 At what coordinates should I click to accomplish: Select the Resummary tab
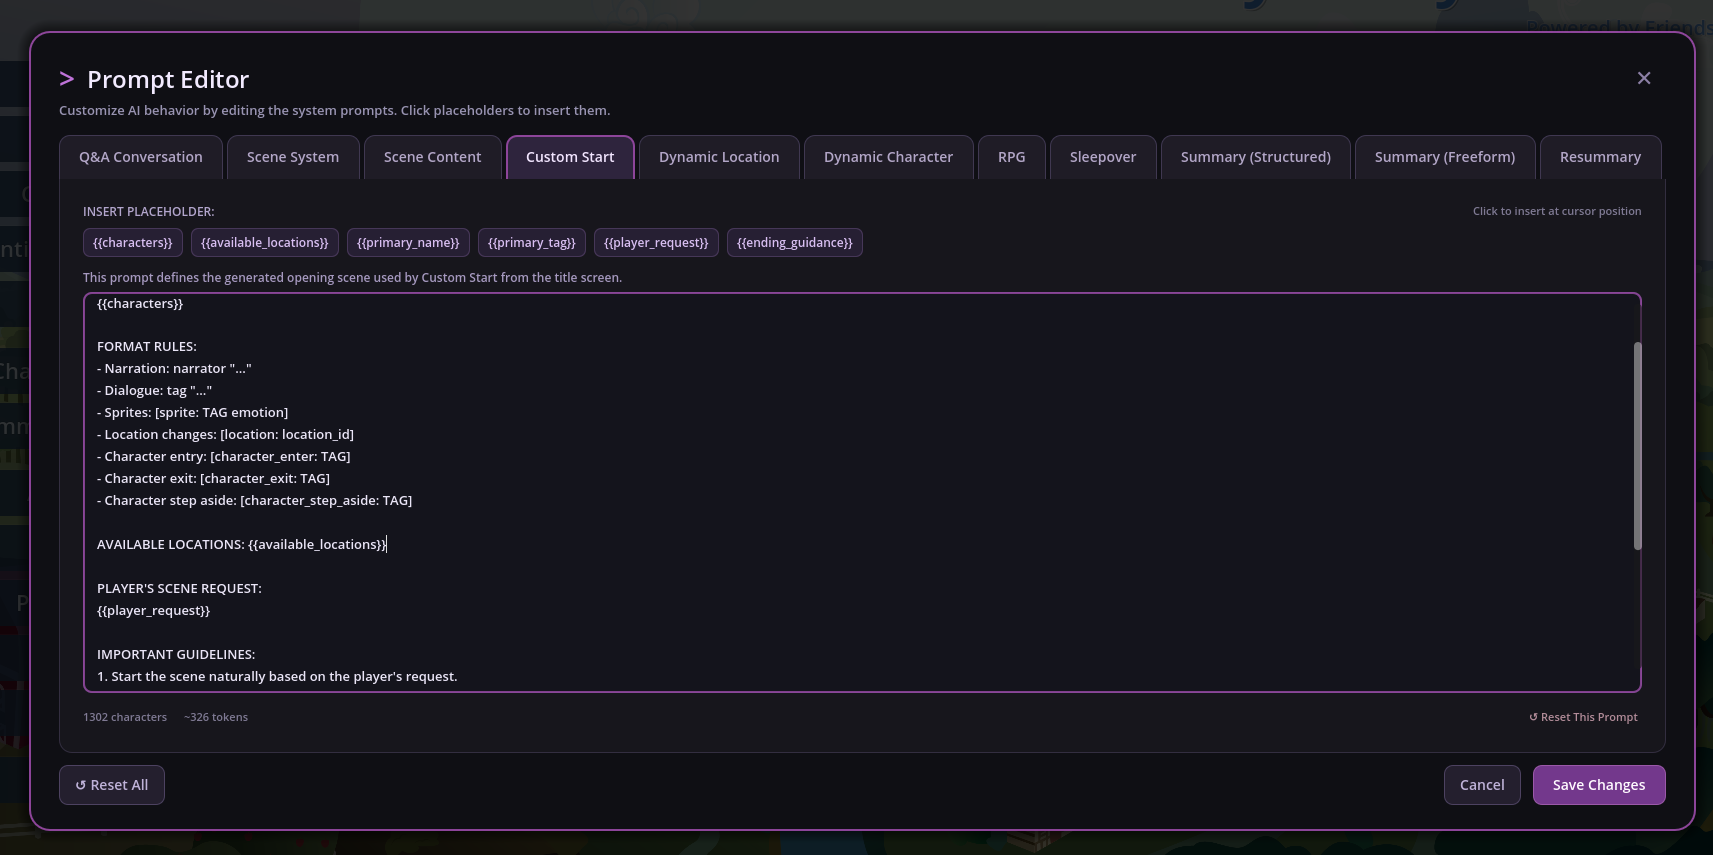click(1600, 157)
